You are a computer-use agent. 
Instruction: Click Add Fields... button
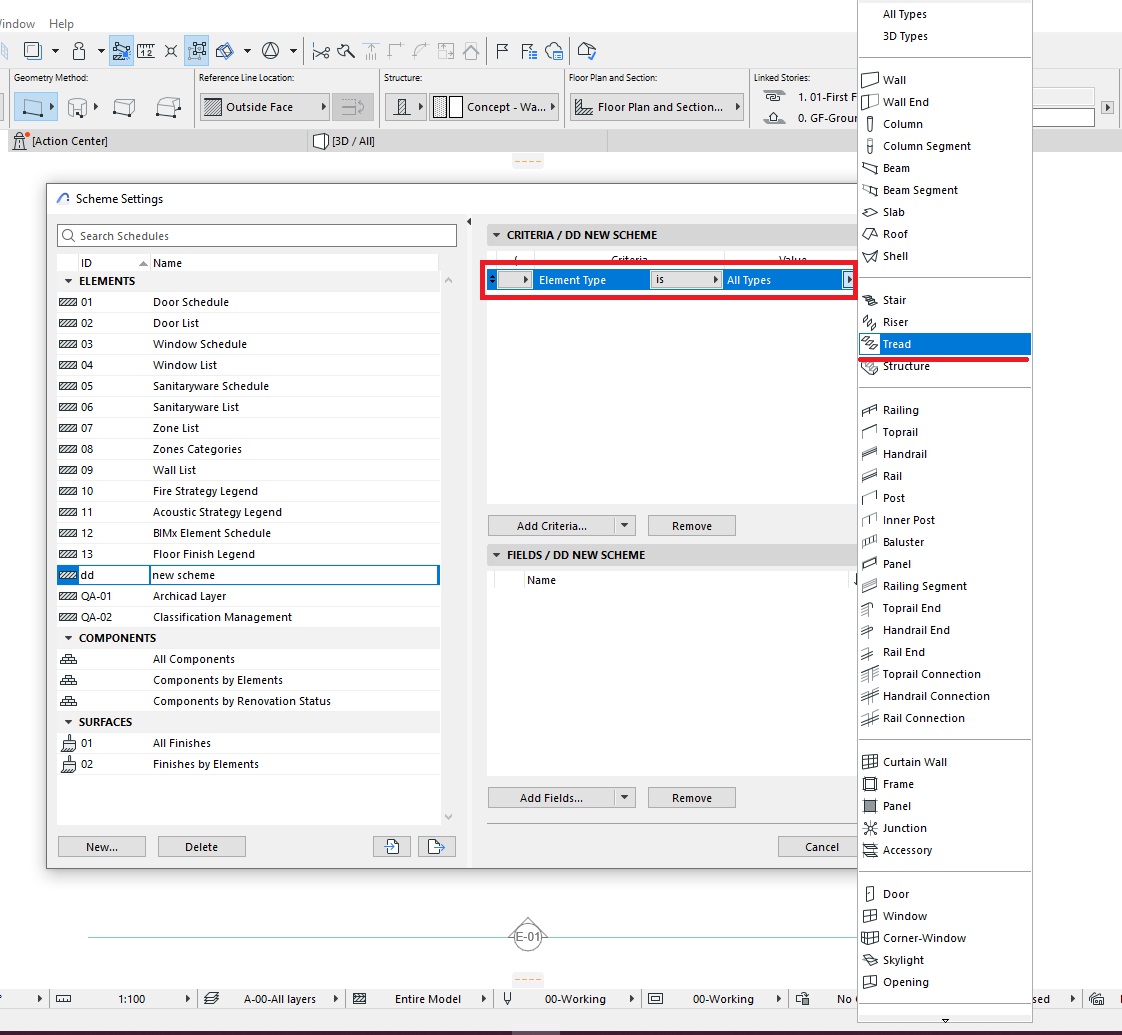[x=551, y=797]
